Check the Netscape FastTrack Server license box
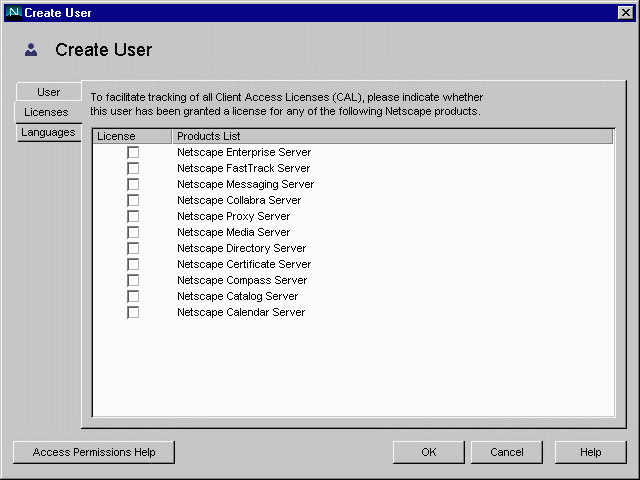The height and width of the screenshot is (480, 640). (x=133, y=168)
